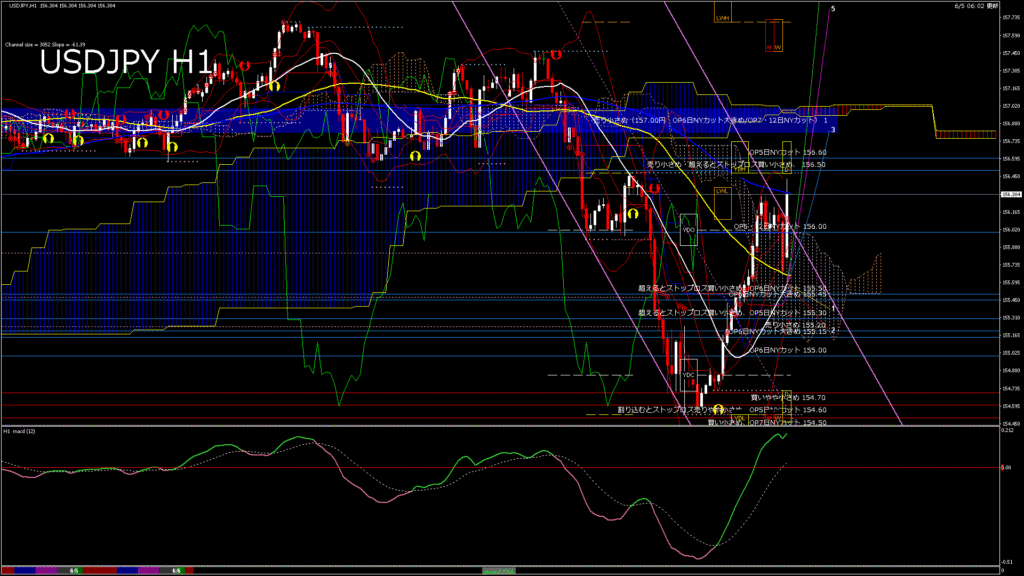Click the MACD zero level value on the right scale
The height and width of the screenshot is (576, 1024).
[x=1007, y=467]
